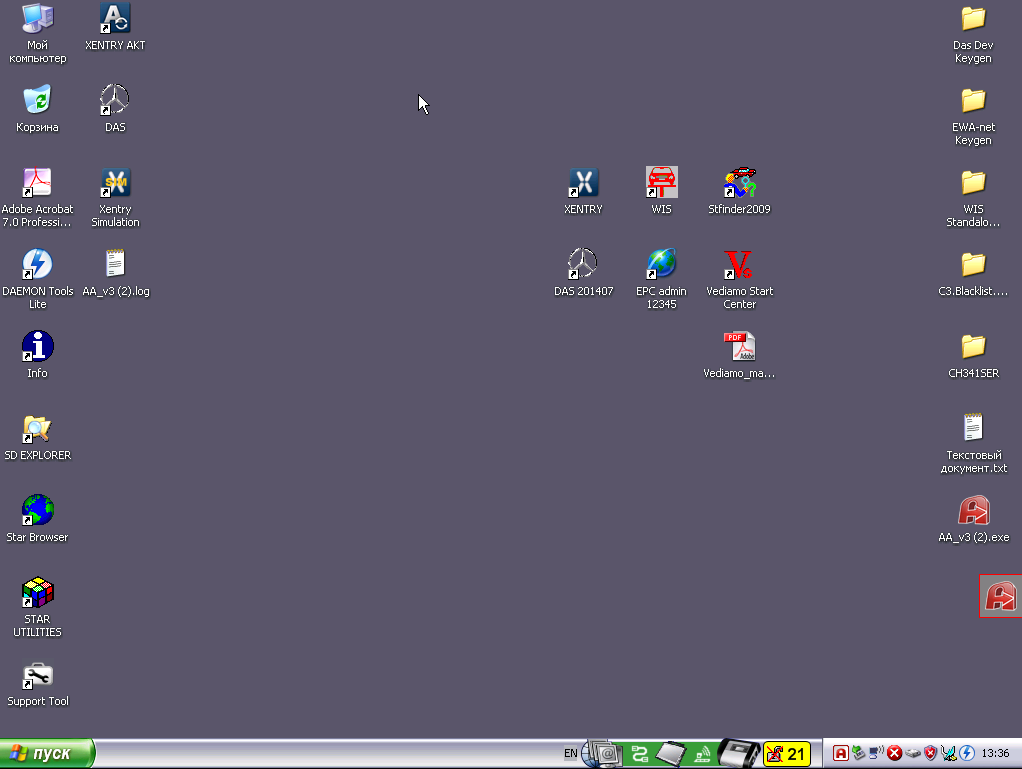Select the Vediamo_ma... PDF file

739,355
